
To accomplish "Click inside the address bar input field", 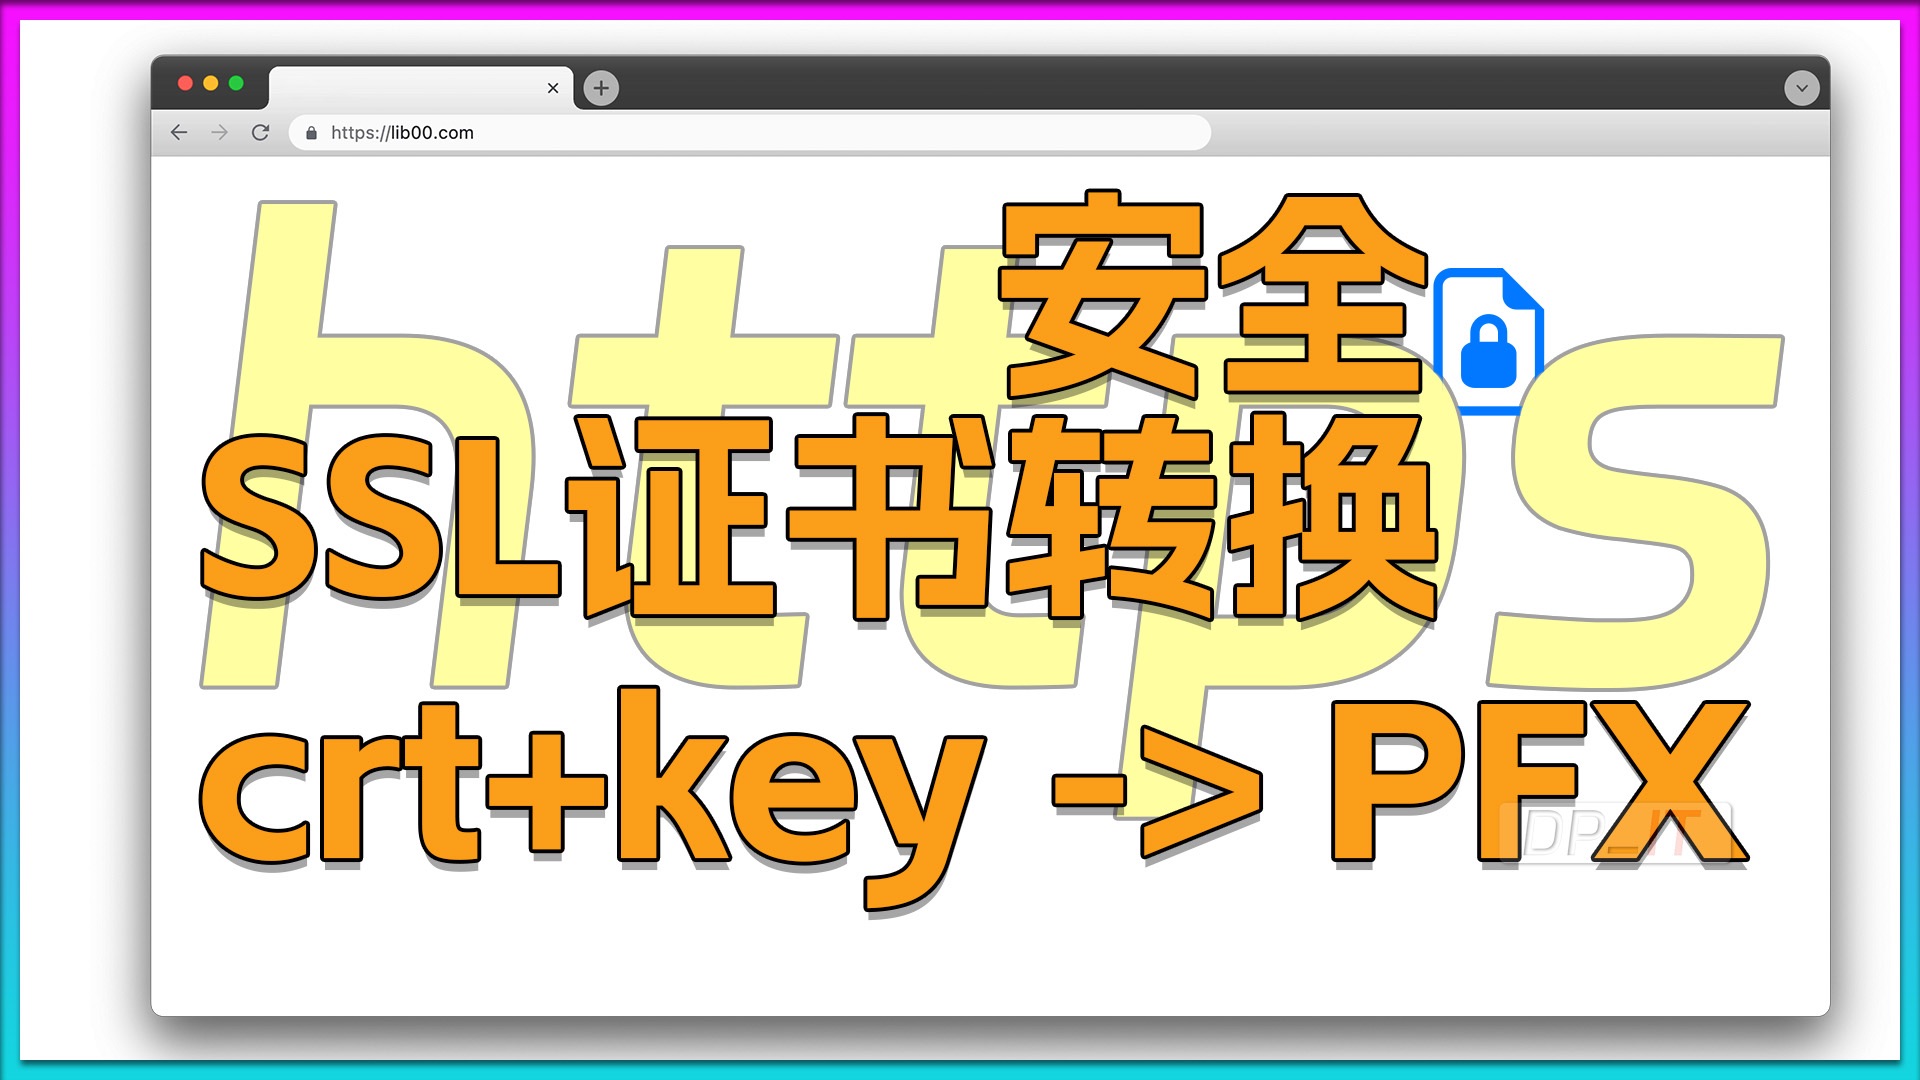I will (700, 132).
